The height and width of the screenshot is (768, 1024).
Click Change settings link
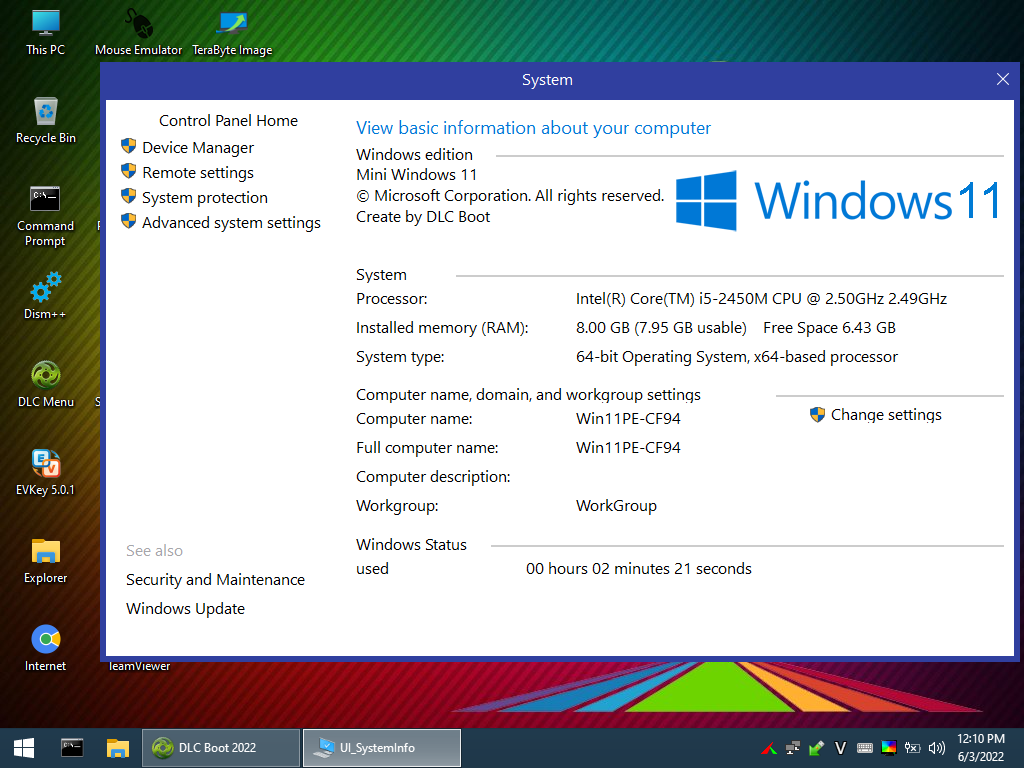pyautogui.click(x=886, y=415)
